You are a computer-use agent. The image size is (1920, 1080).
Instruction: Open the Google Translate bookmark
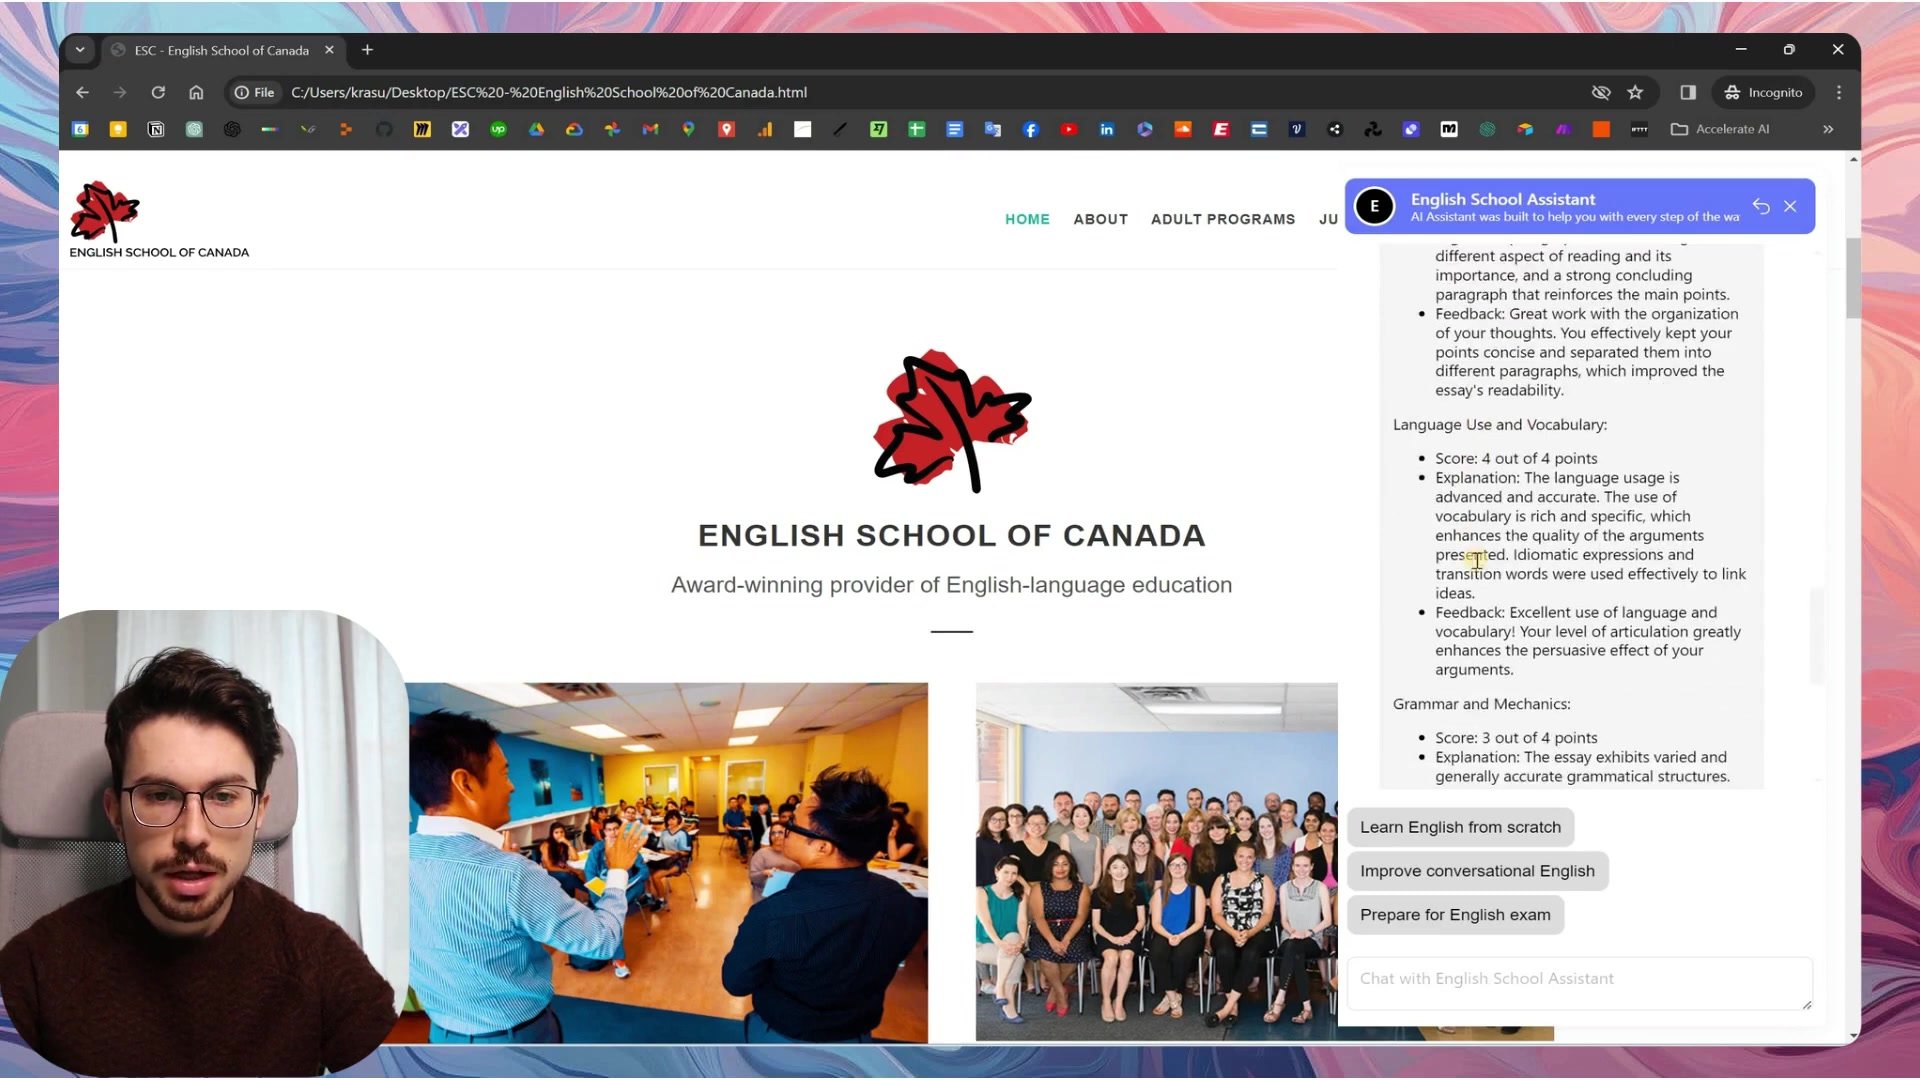993,129
